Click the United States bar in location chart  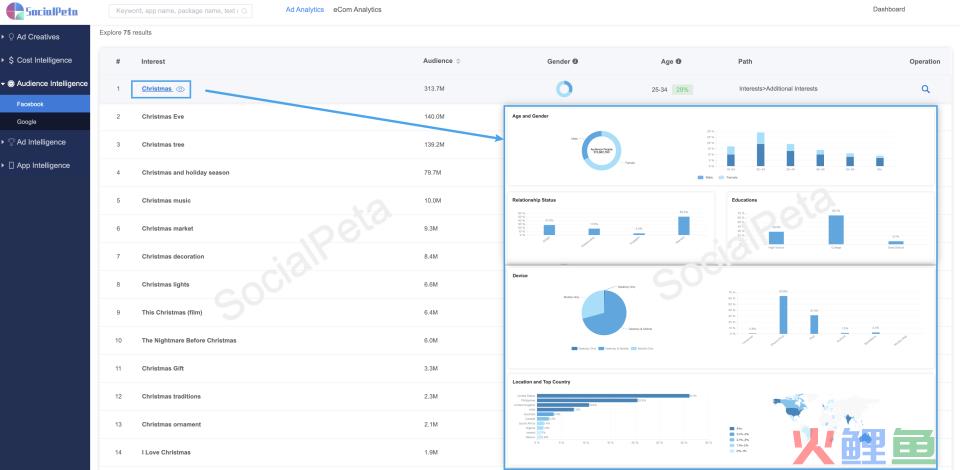point(613,396)
